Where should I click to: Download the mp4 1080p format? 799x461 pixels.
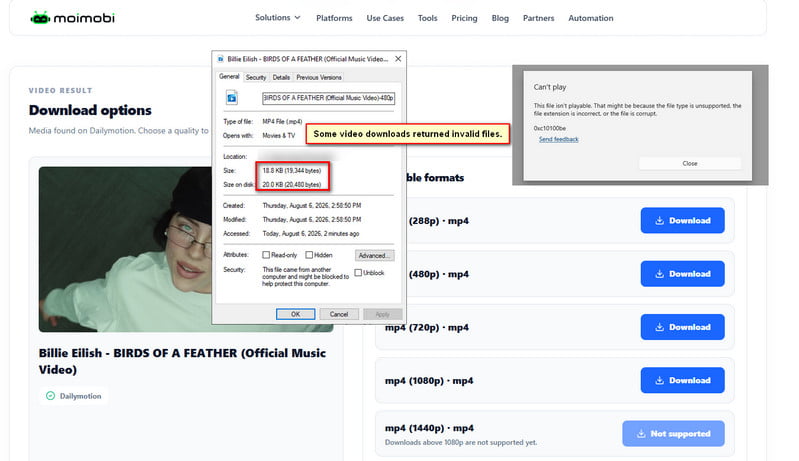(x=682, y=380)
